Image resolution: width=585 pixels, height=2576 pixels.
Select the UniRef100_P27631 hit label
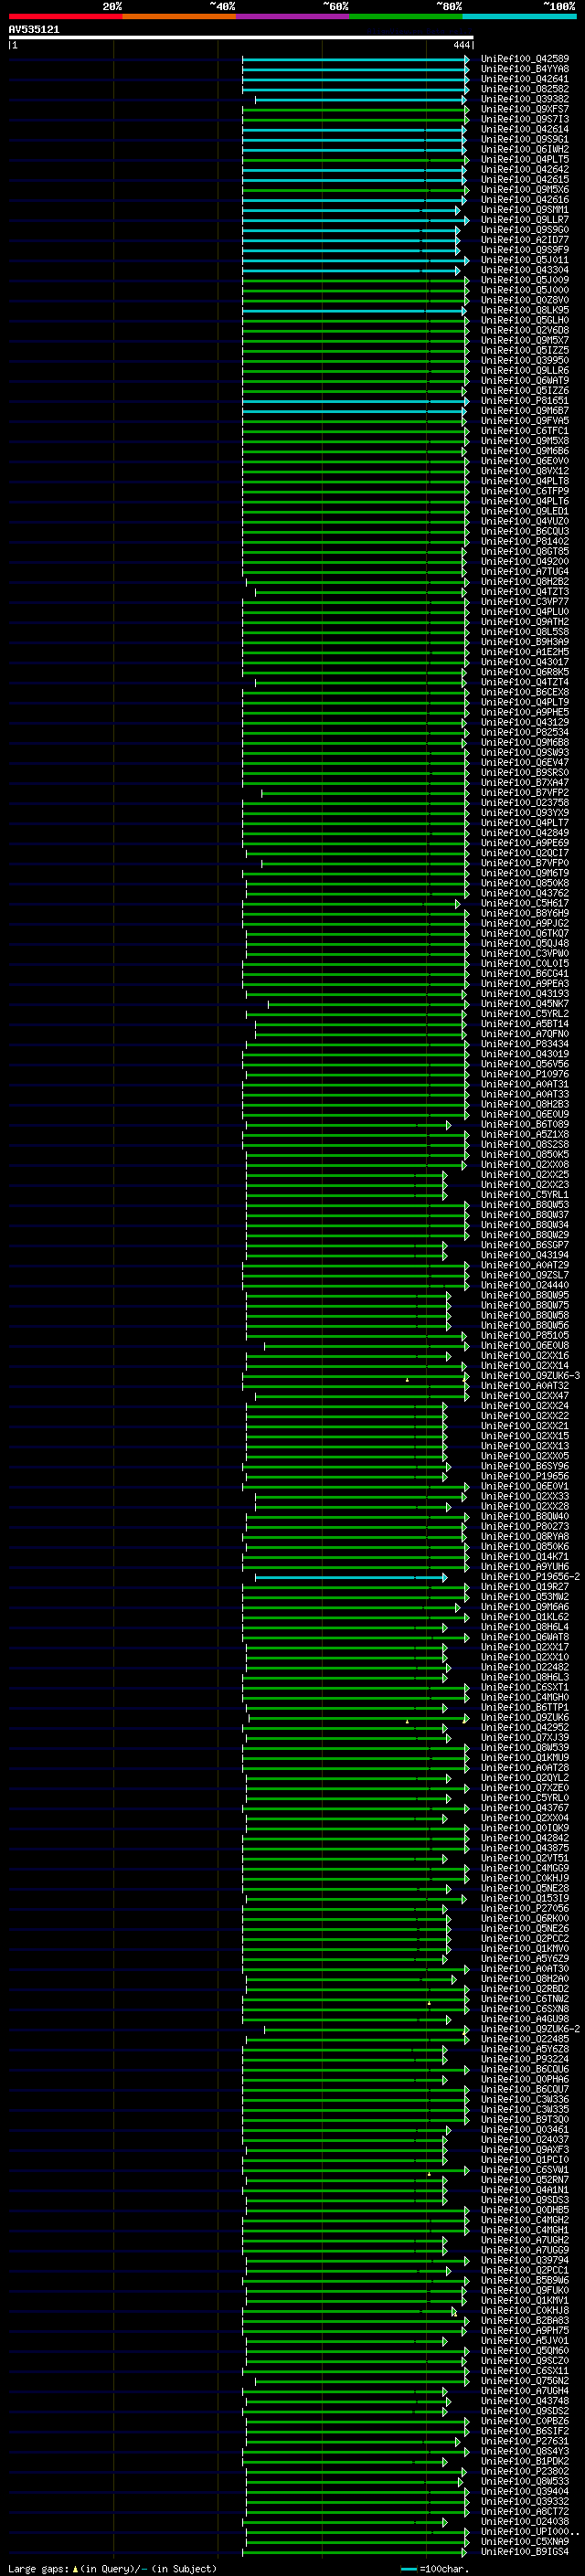[525, 2442]
